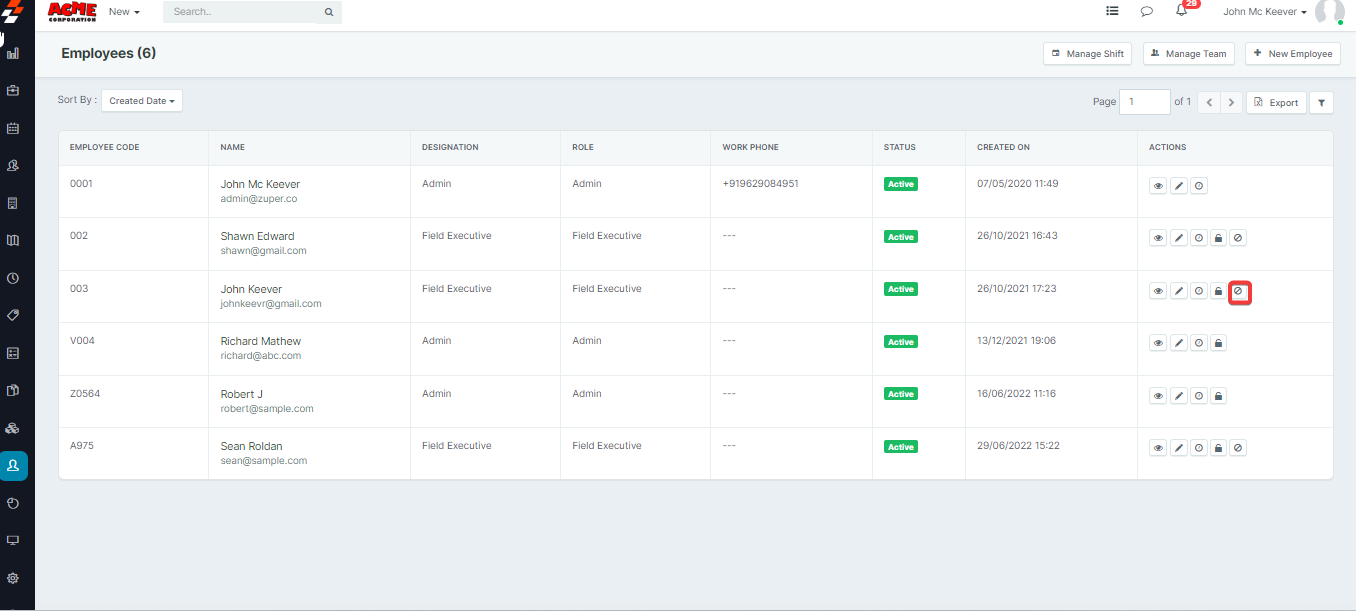This screenshot has width=1356, height=611.
Task: Click the page number input field
Action: [1145, 102]
